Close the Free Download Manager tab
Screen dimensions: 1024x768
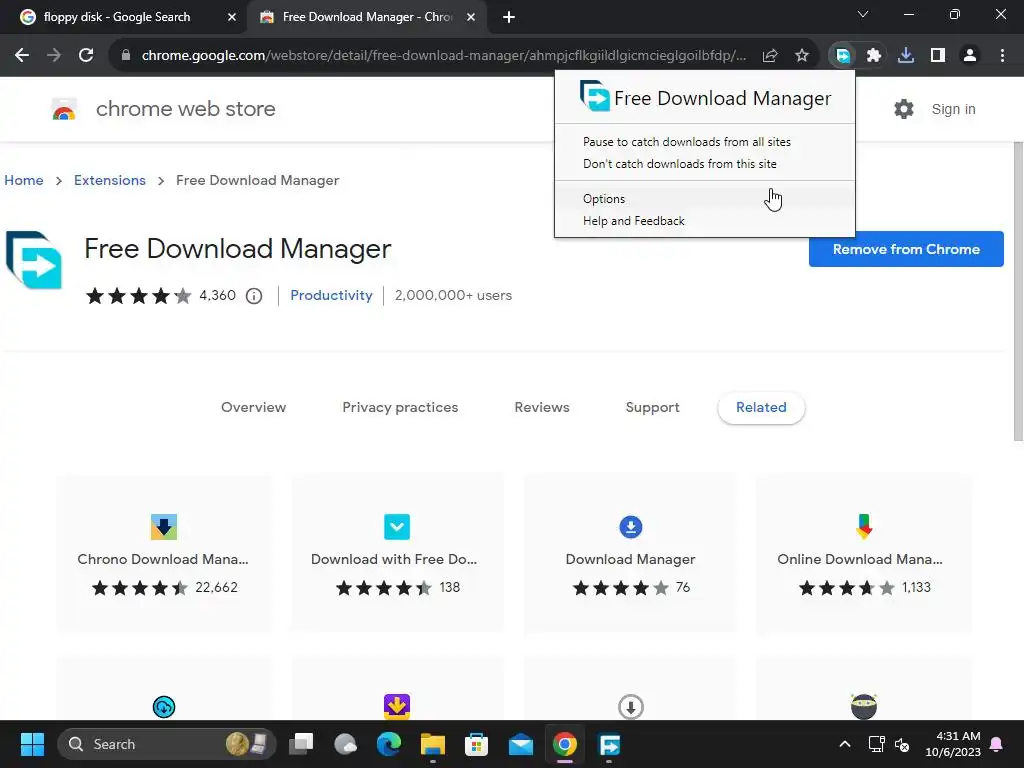(x=471, y=17)
